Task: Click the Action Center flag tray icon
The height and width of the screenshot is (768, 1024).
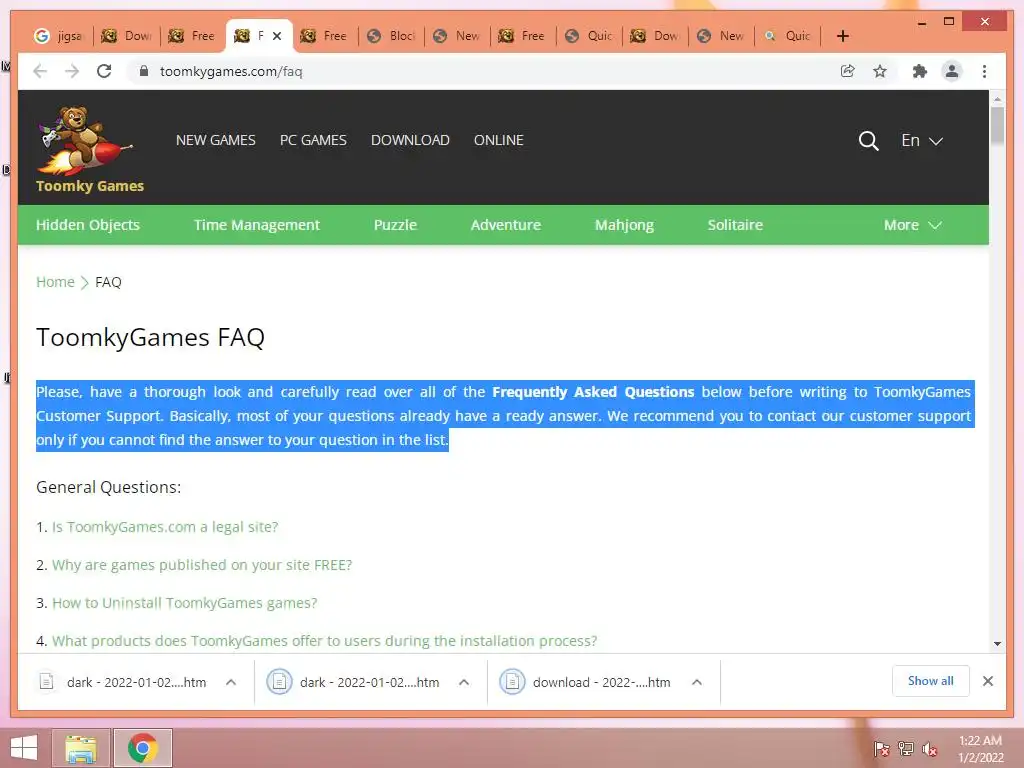Action: coord(881,749)
